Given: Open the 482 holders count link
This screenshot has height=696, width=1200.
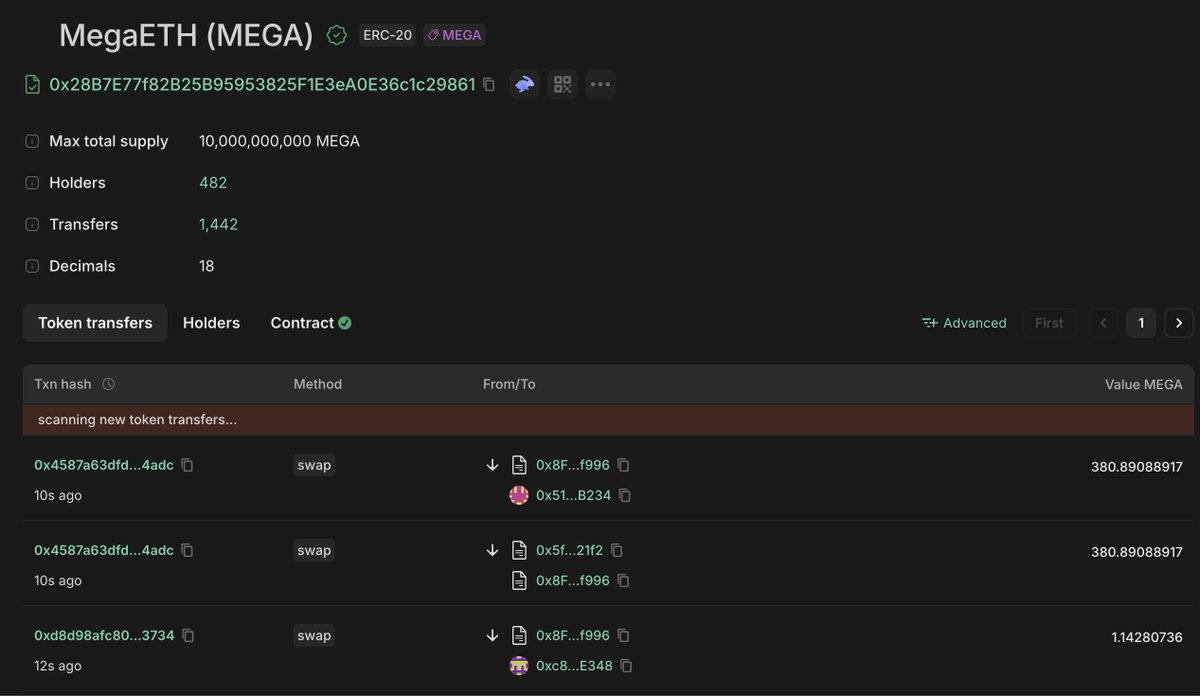Looking at the screenshot, I should point(213,183).
